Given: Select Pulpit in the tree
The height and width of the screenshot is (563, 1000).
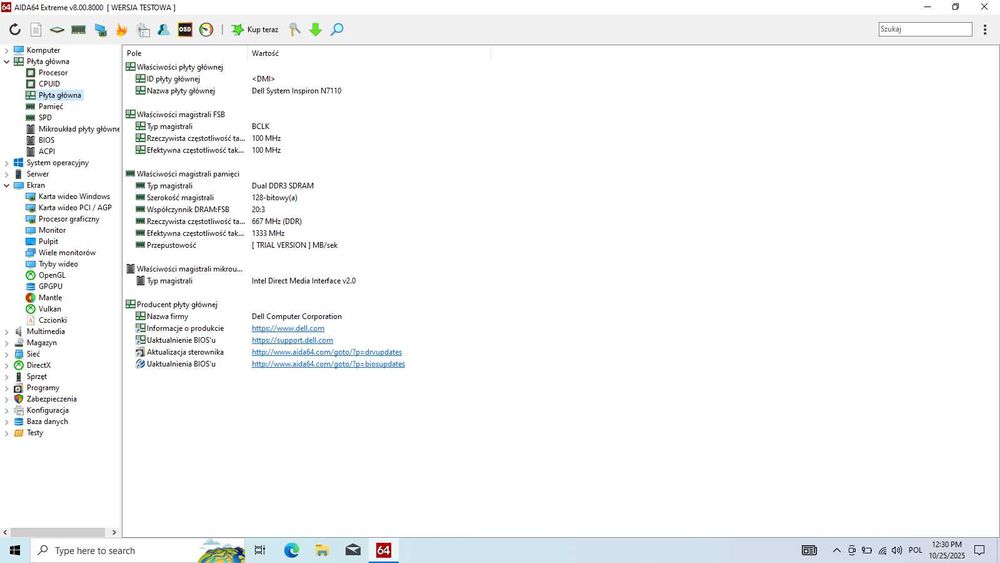Looking at the screenshot, I should [48, 242].
